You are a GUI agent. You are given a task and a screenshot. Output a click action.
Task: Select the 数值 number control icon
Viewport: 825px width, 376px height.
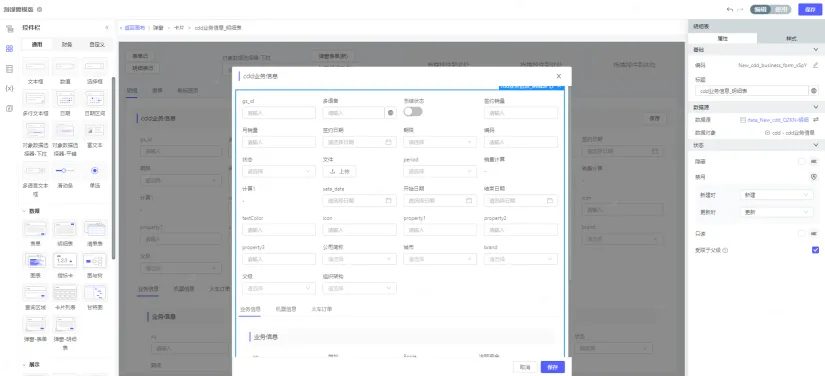point(65,67)
